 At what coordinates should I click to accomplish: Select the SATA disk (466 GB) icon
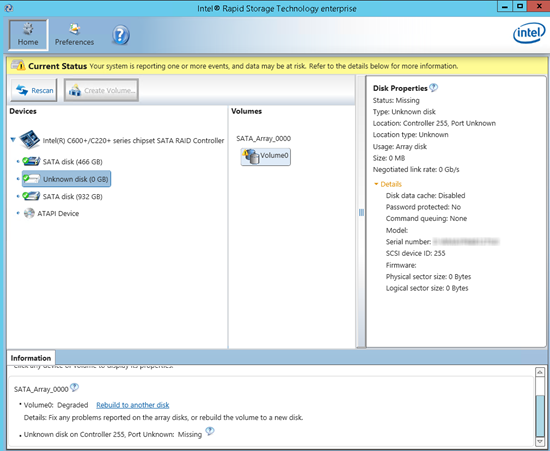[x=31, y=161]
